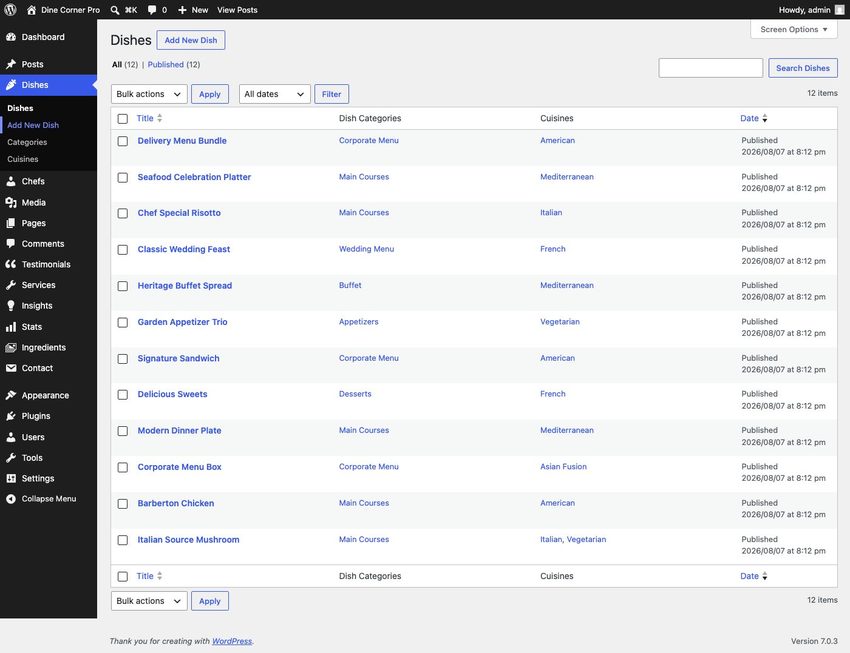Open the bottom Bulk actions dropdown

pos(149,601)
